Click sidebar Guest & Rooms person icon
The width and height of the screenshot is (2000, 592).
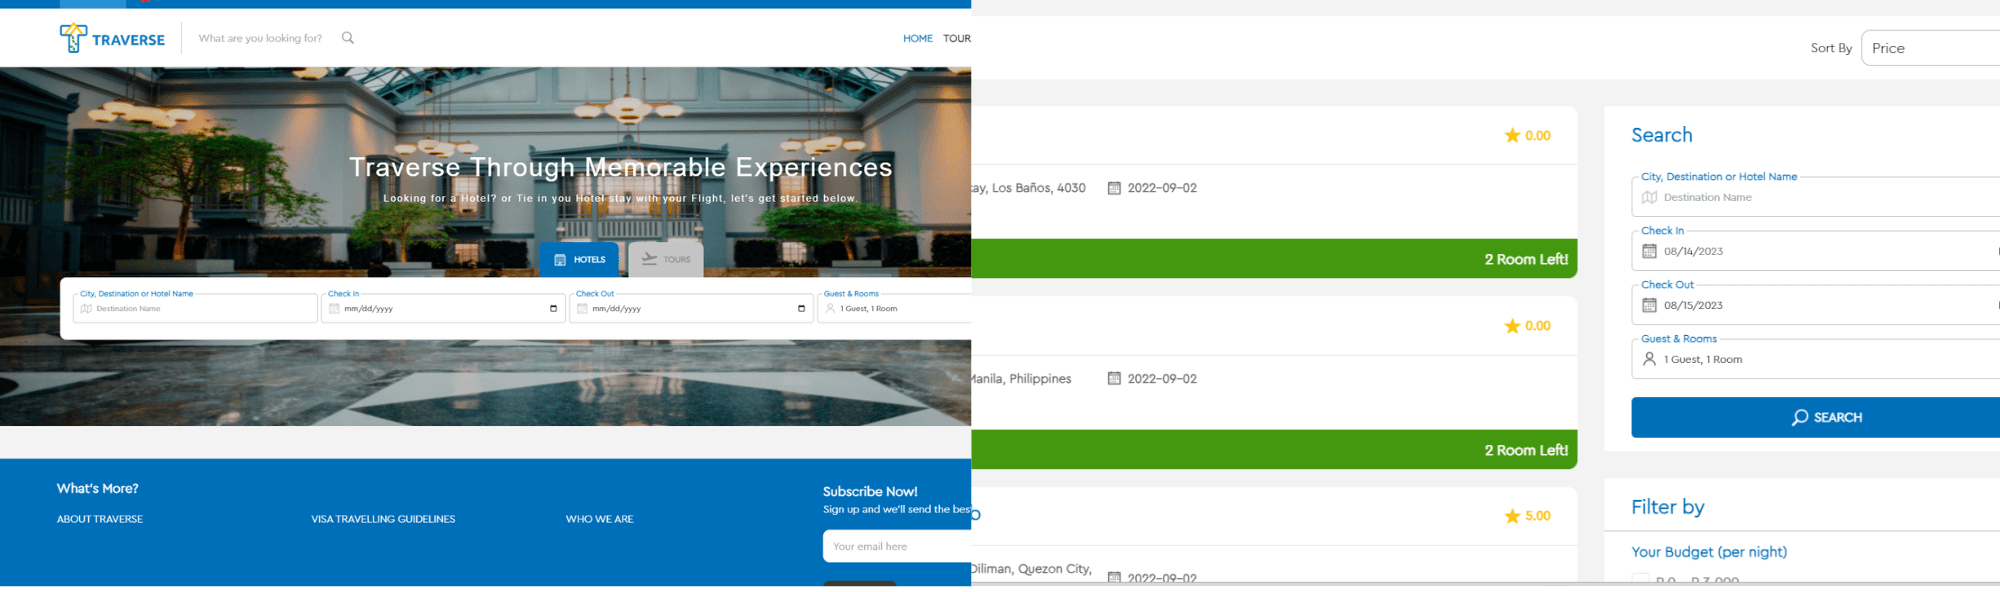point(1649,359)
